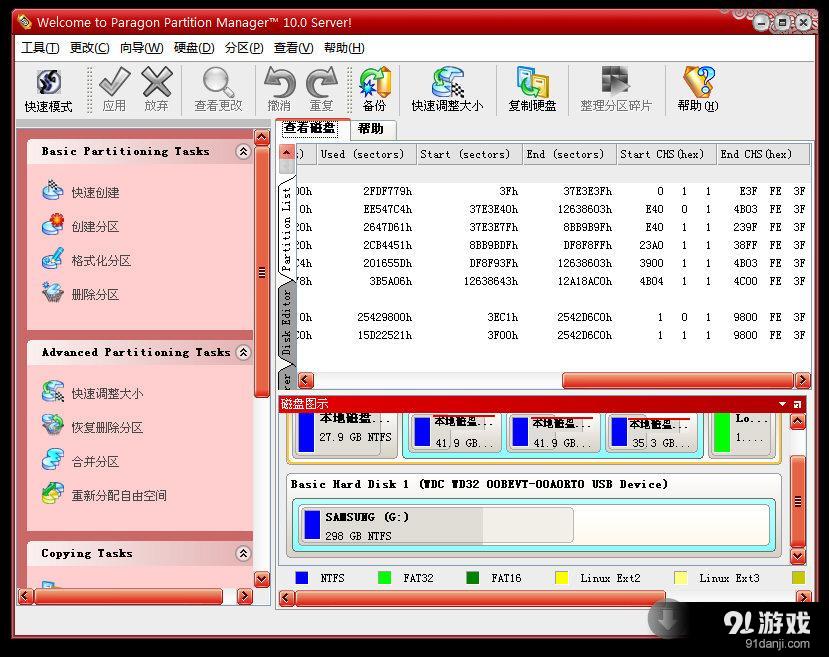Click disk map scroll up arrow

coord(798,421)
